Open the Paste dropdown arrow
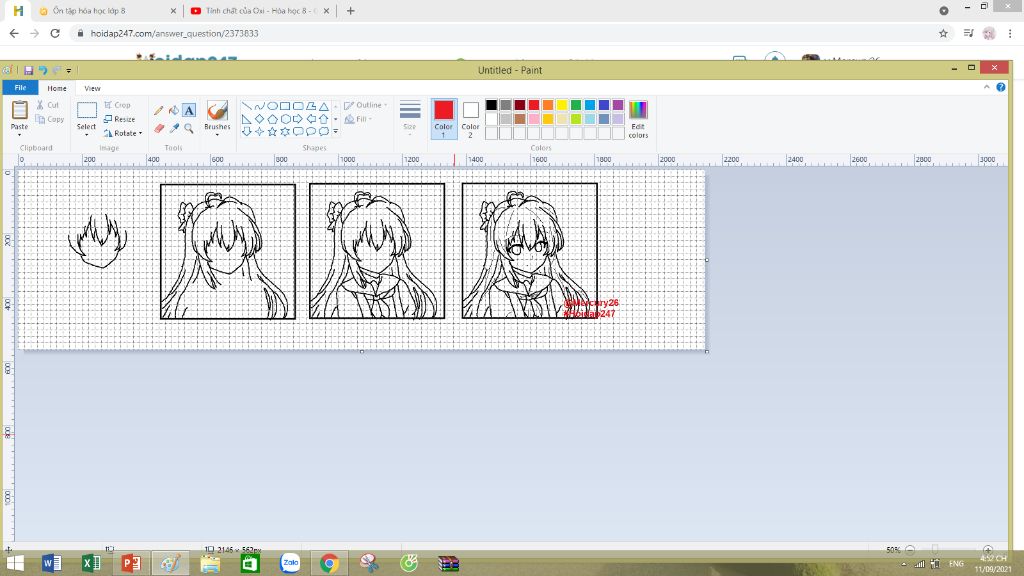This screenshot has width=1024, height=576. tap(20, 135)
